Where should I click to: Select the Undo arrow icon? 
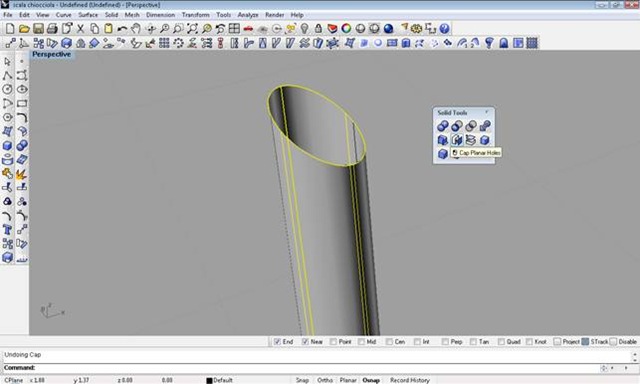pyautogui.click(x=122, y=29)
